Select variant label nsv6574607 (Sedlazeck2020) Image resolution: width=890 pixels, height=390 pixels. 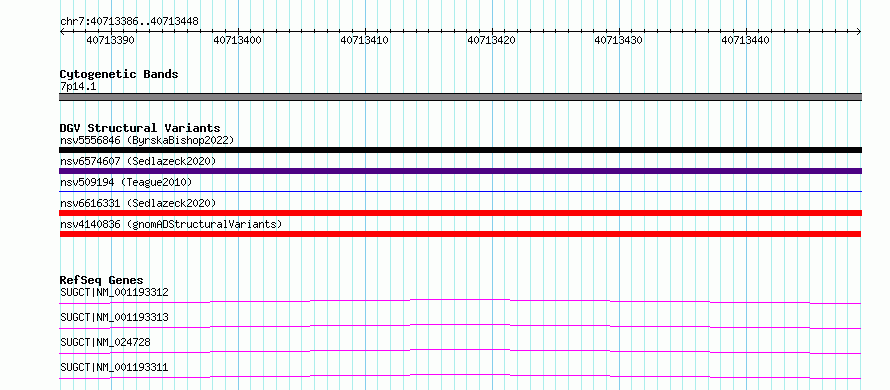(x=138, y=161)
